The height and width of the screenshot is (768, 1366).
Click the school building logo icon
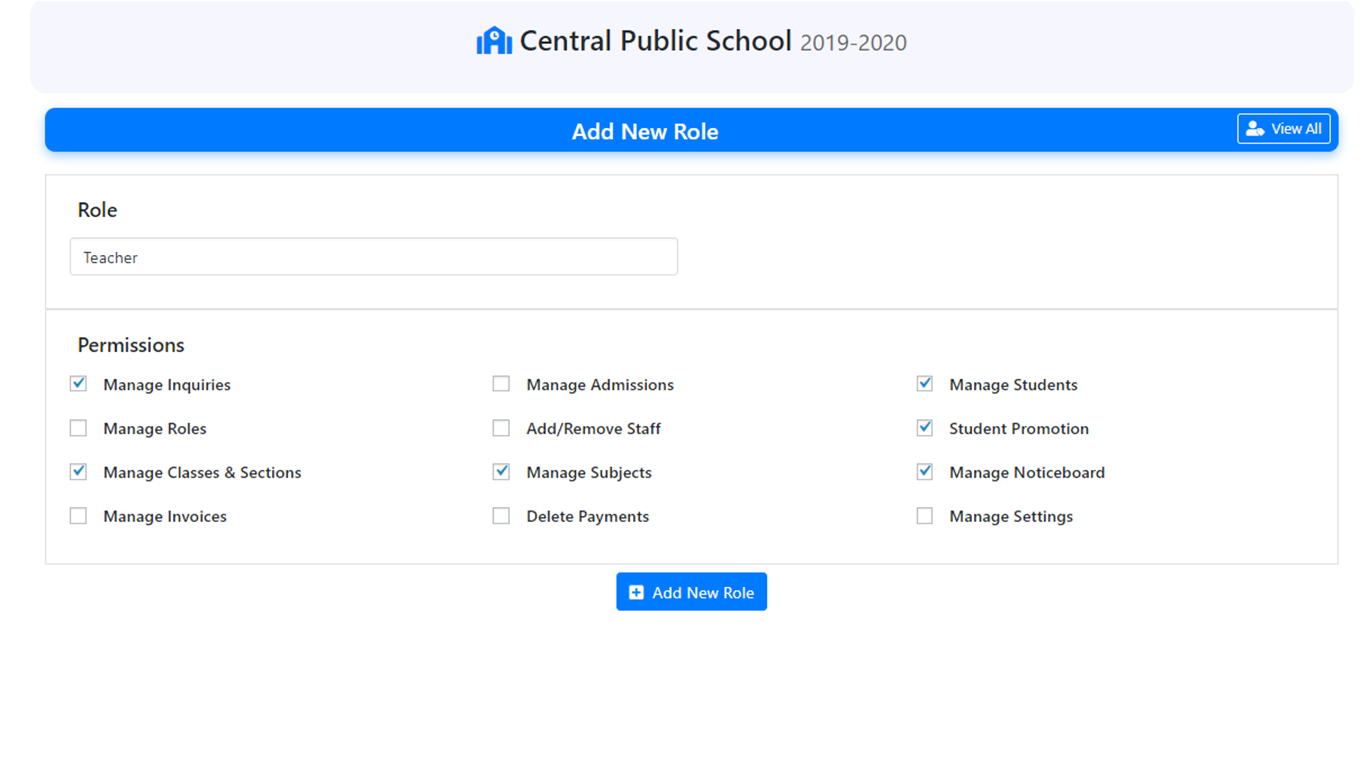point(494,41)
